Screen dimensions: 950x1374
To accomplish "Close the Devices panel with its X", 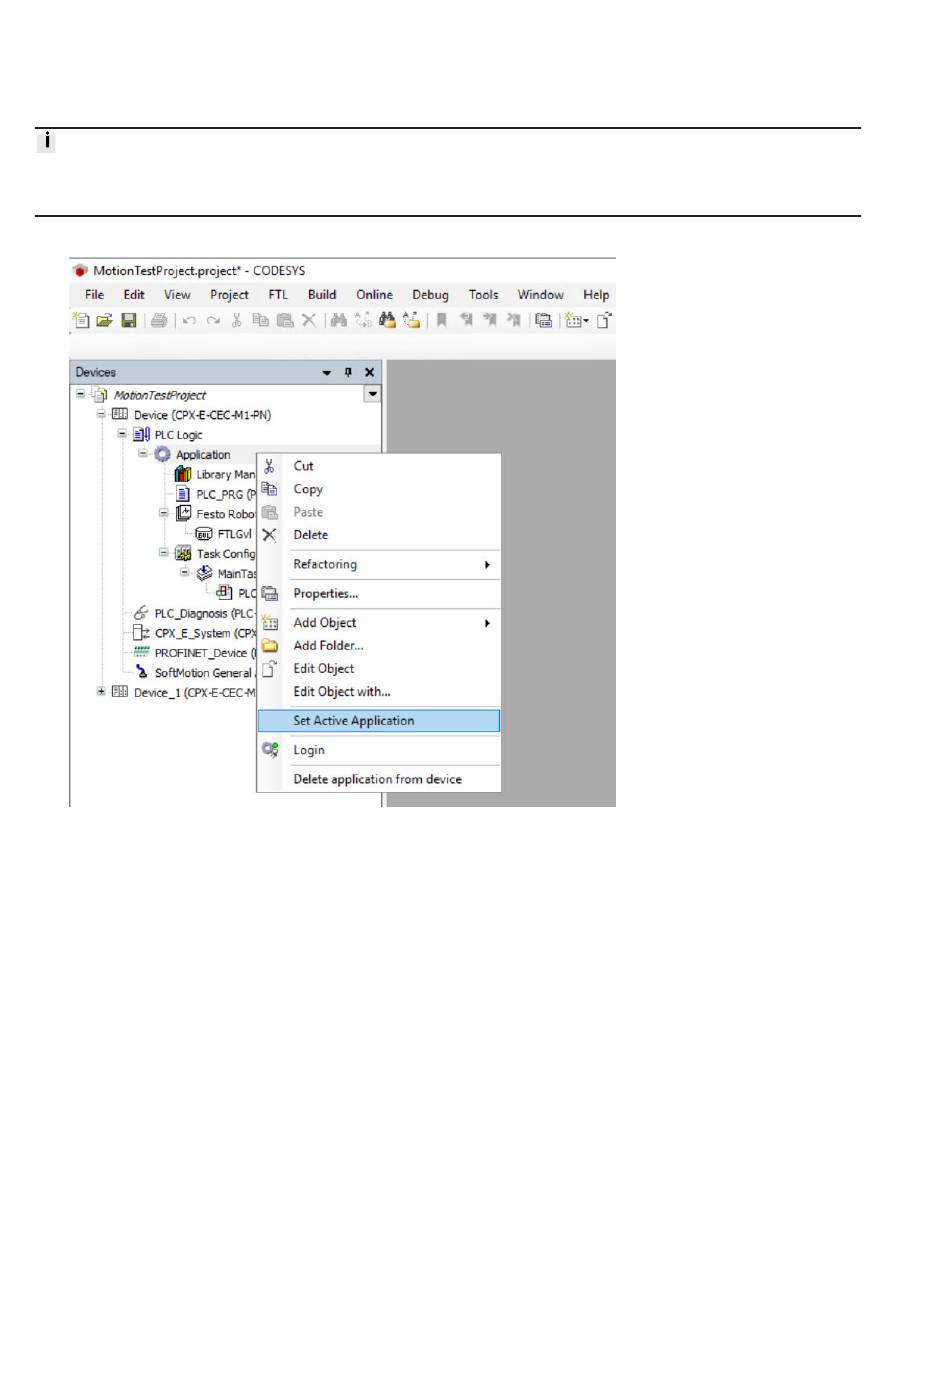I will coord(369,372).
